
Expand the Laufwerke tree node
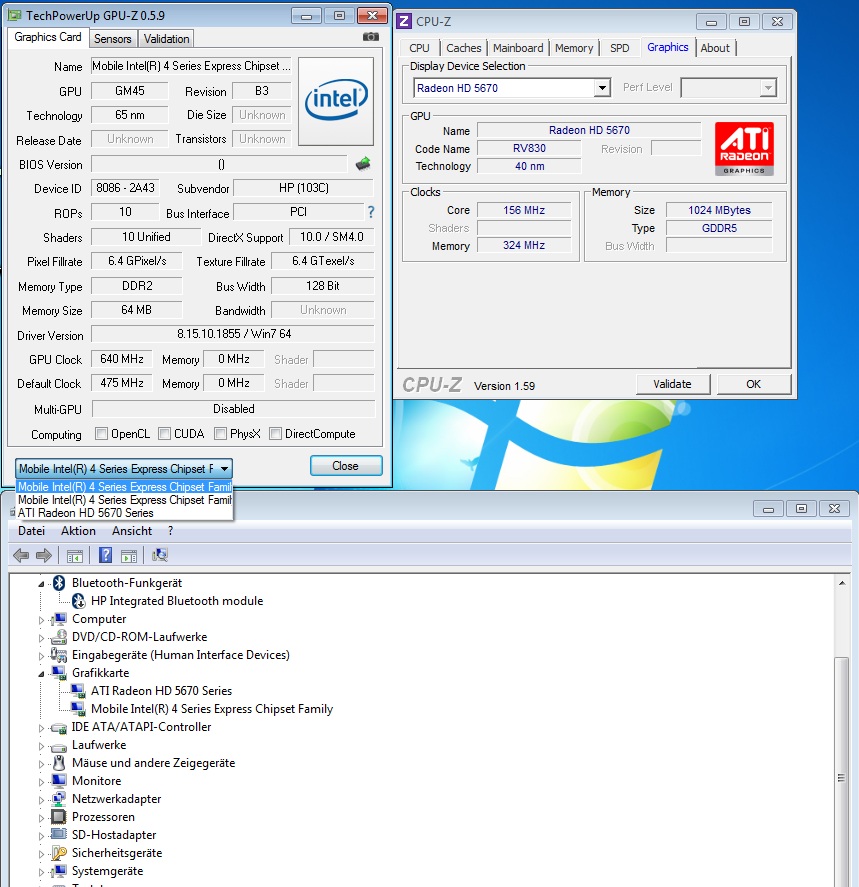coord(41,746)
